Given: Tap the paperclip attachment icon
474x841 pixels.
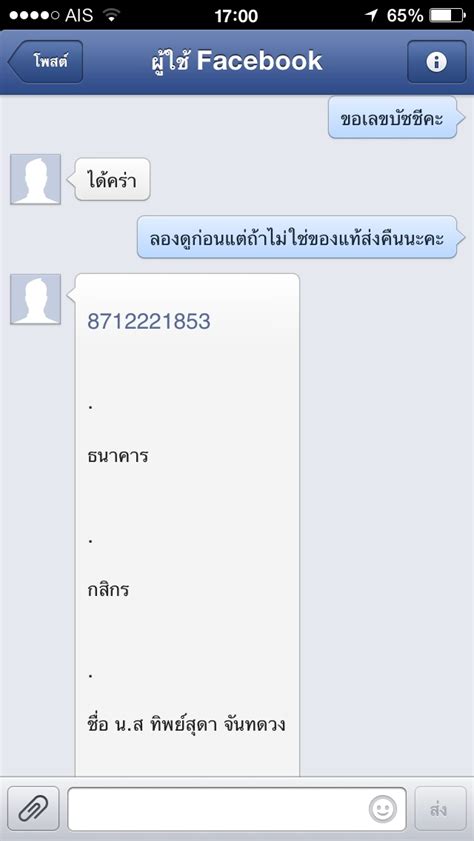Looking at the screenshot, I should [33, 809].
